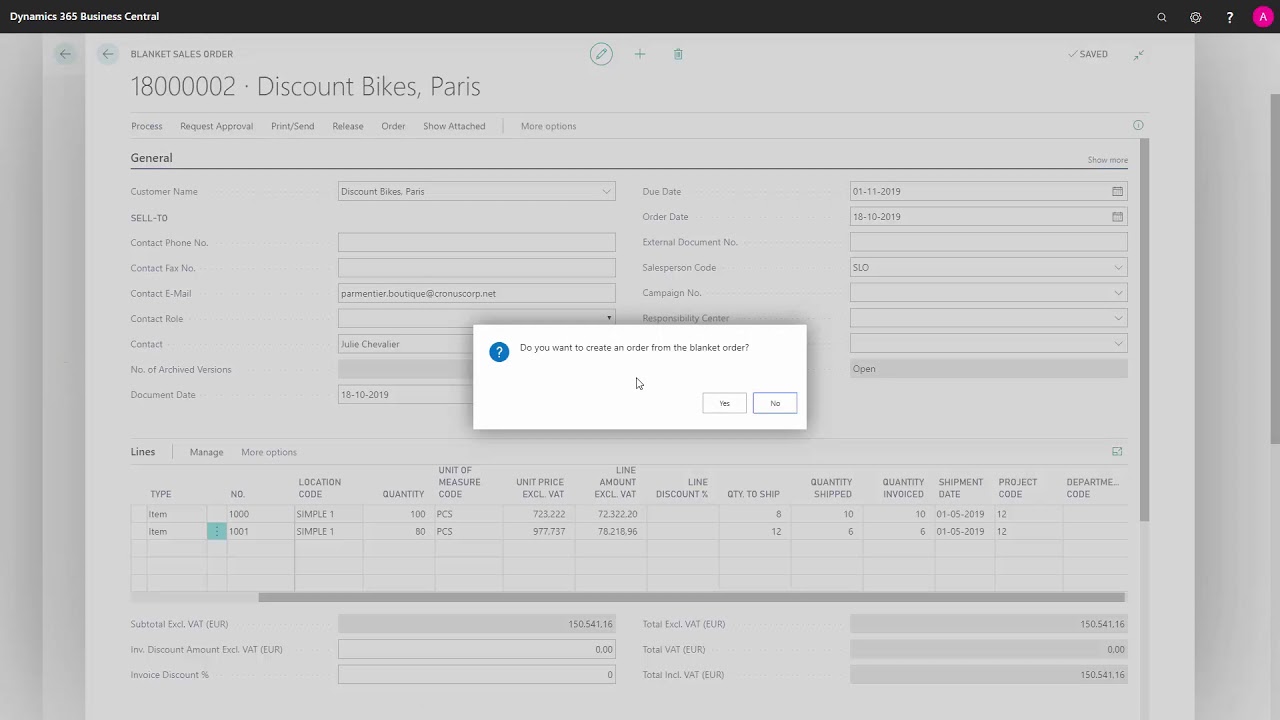This screenshot has height=720, width=1280.
Task: Click the Shipment Date column header
Action: coord(961,488)
